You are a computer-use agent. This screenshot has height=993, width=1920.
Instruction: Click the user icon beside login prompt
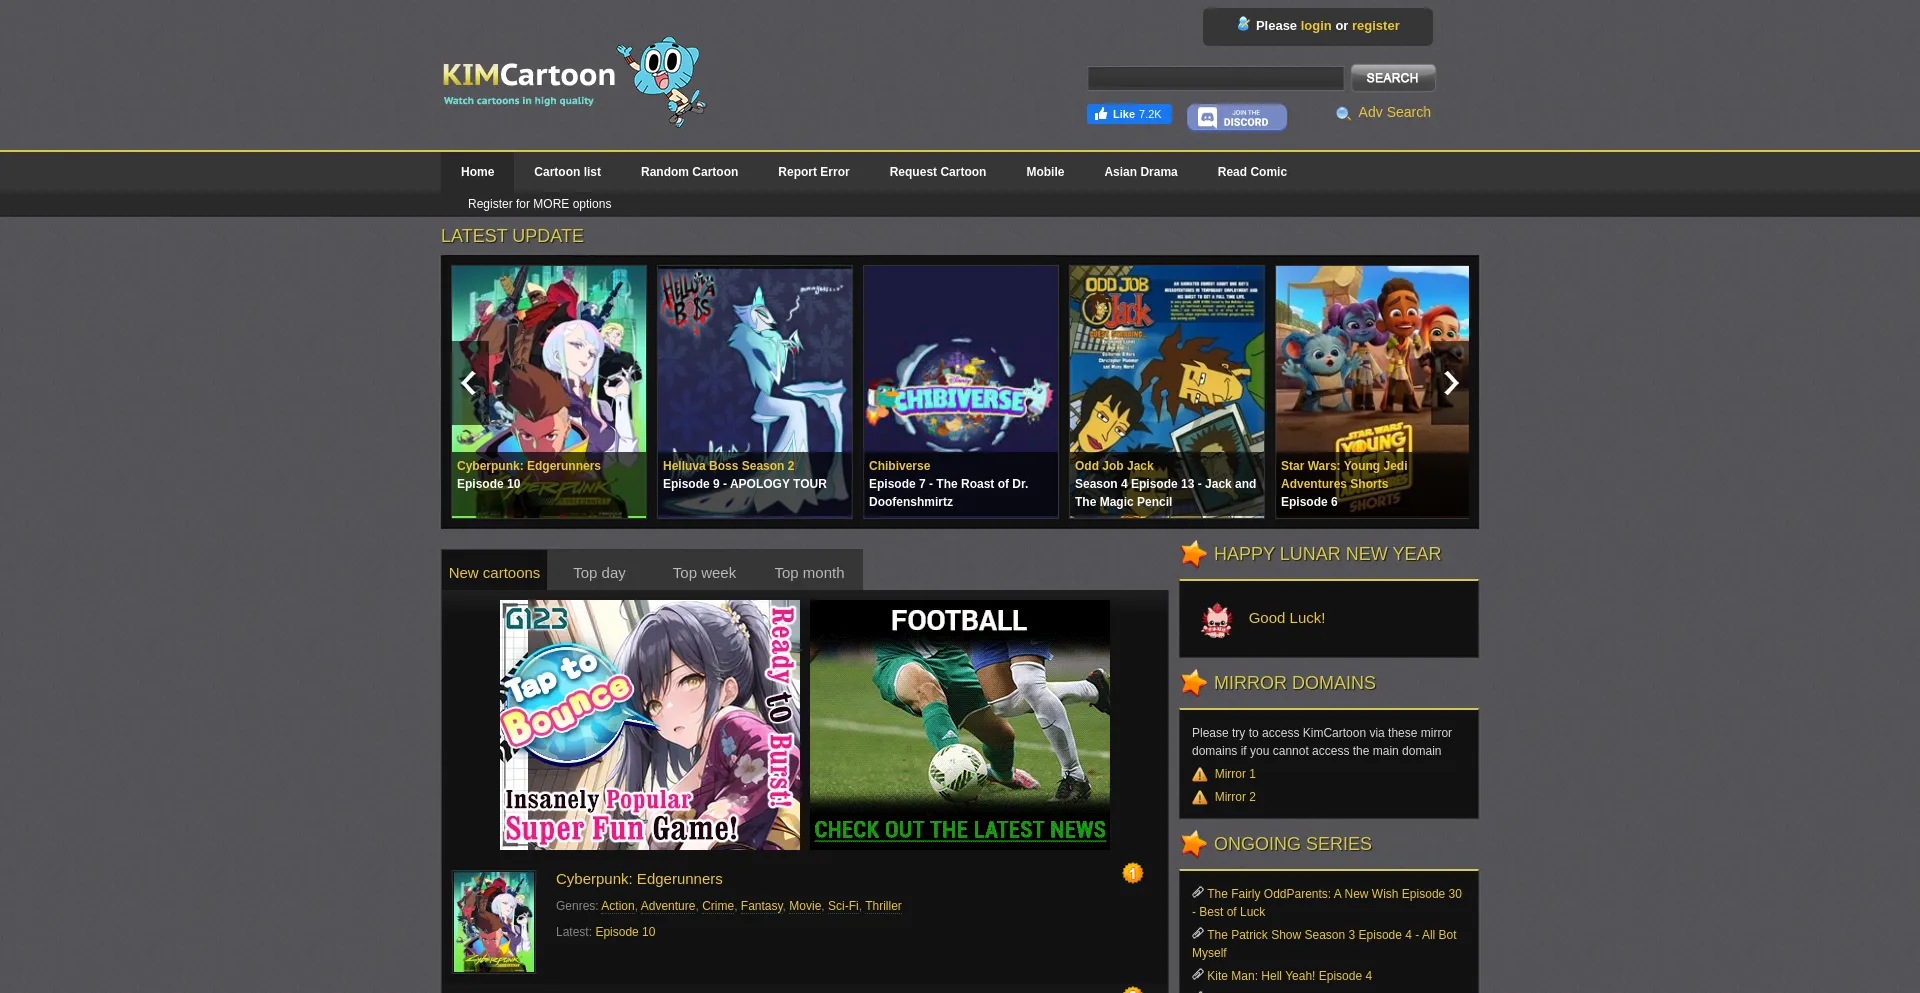1243,24
